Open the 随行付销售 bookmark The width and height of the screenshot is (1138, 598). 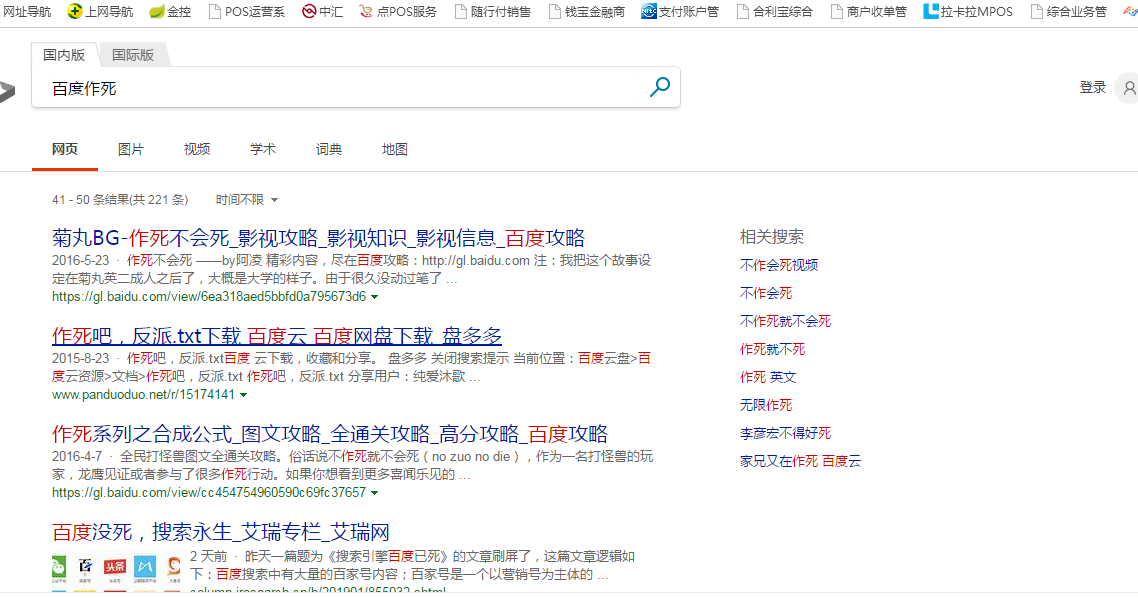493,12
